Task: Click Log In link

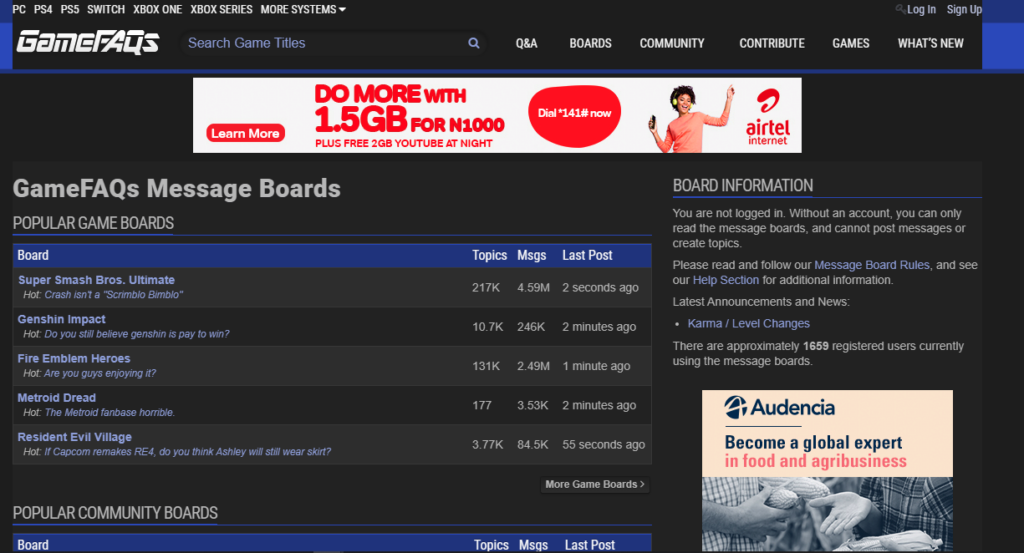Action: pyautogui.click(x=921, y=9)
